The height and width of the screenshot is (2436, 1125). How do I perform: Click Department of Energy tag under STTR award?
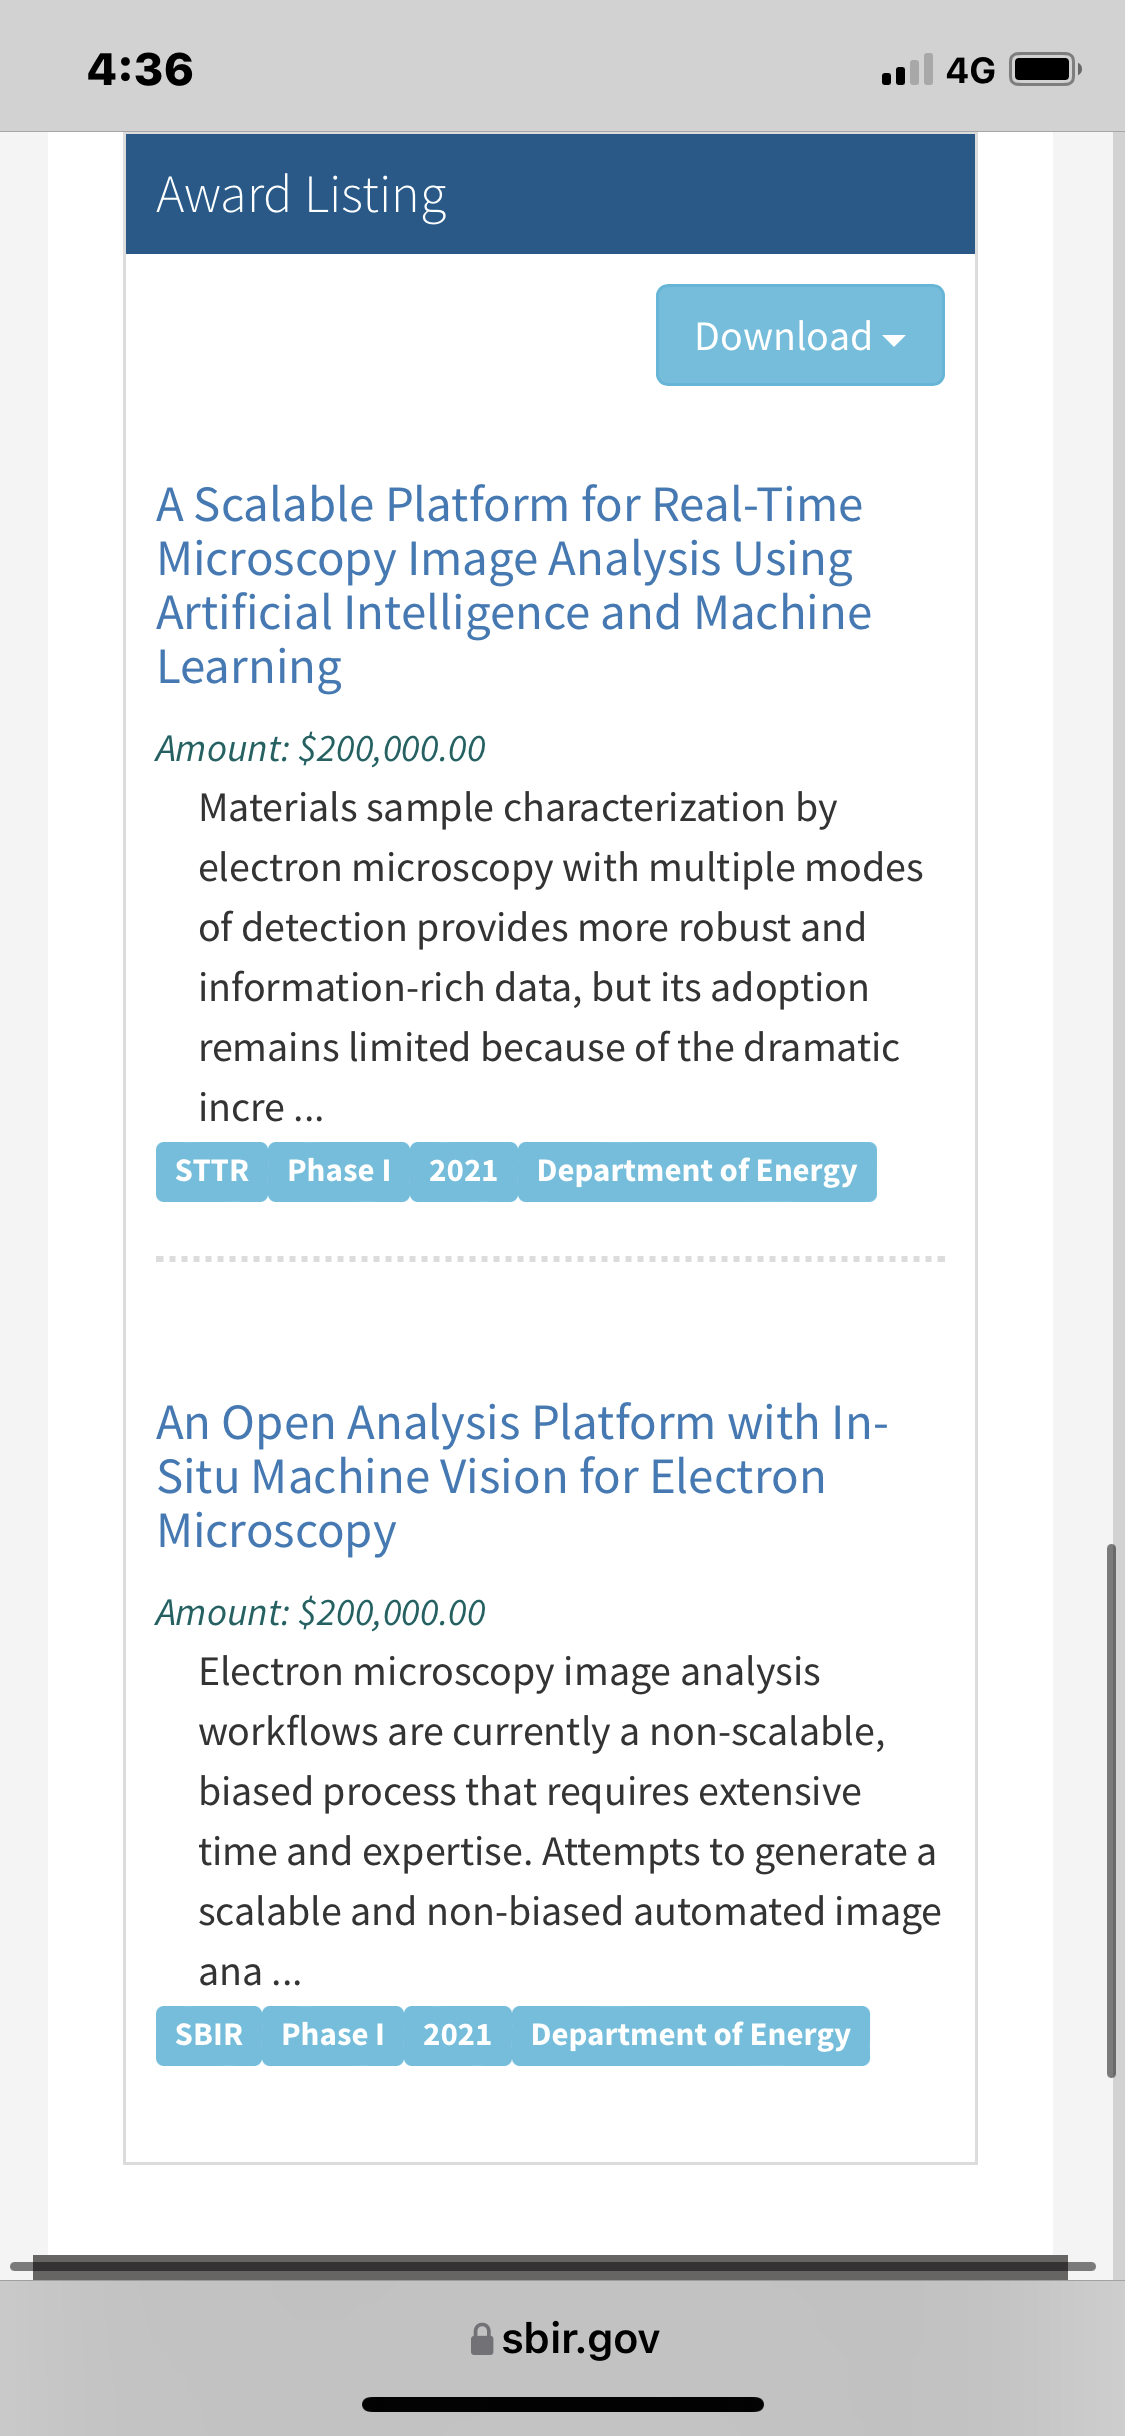click(x=697, y=1171)
